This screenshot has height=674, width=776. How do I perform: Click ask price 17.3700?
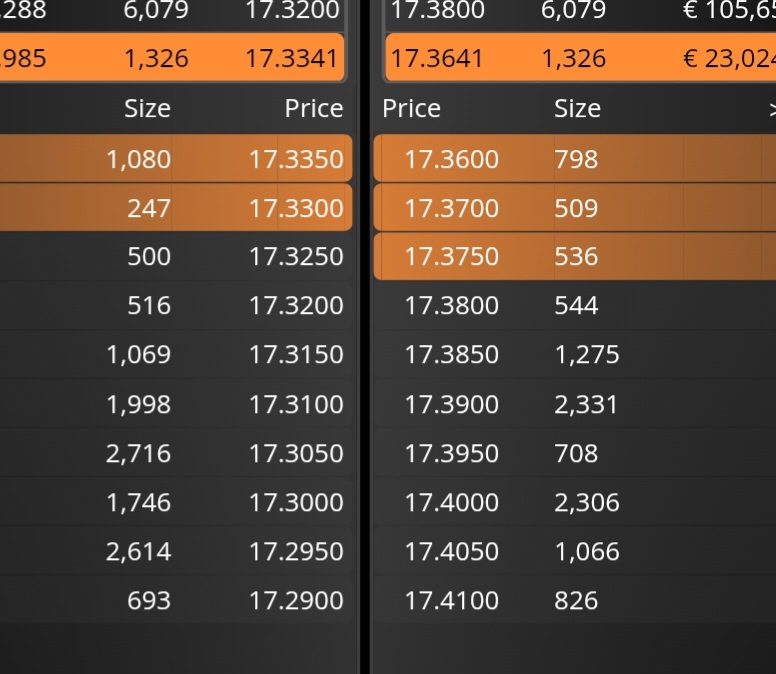point(451,208)
